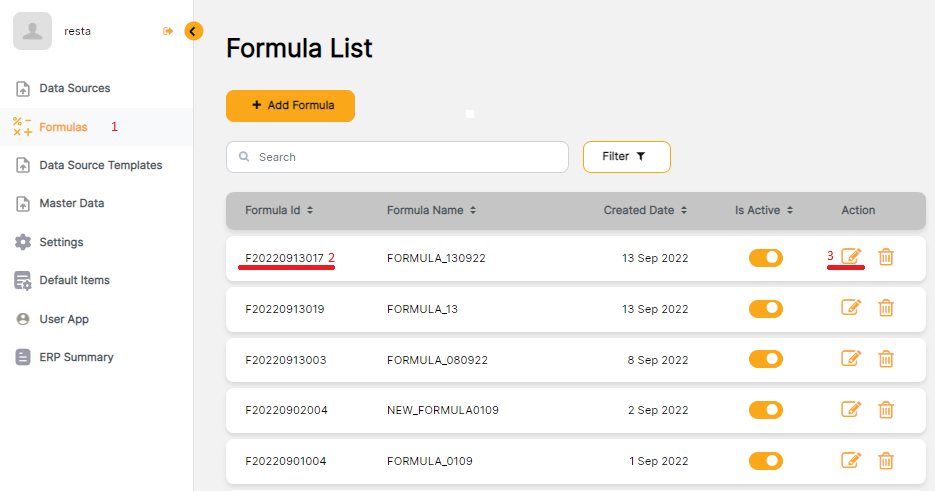
Task: Edit formula F20220913017
Action: click(851, 257)
